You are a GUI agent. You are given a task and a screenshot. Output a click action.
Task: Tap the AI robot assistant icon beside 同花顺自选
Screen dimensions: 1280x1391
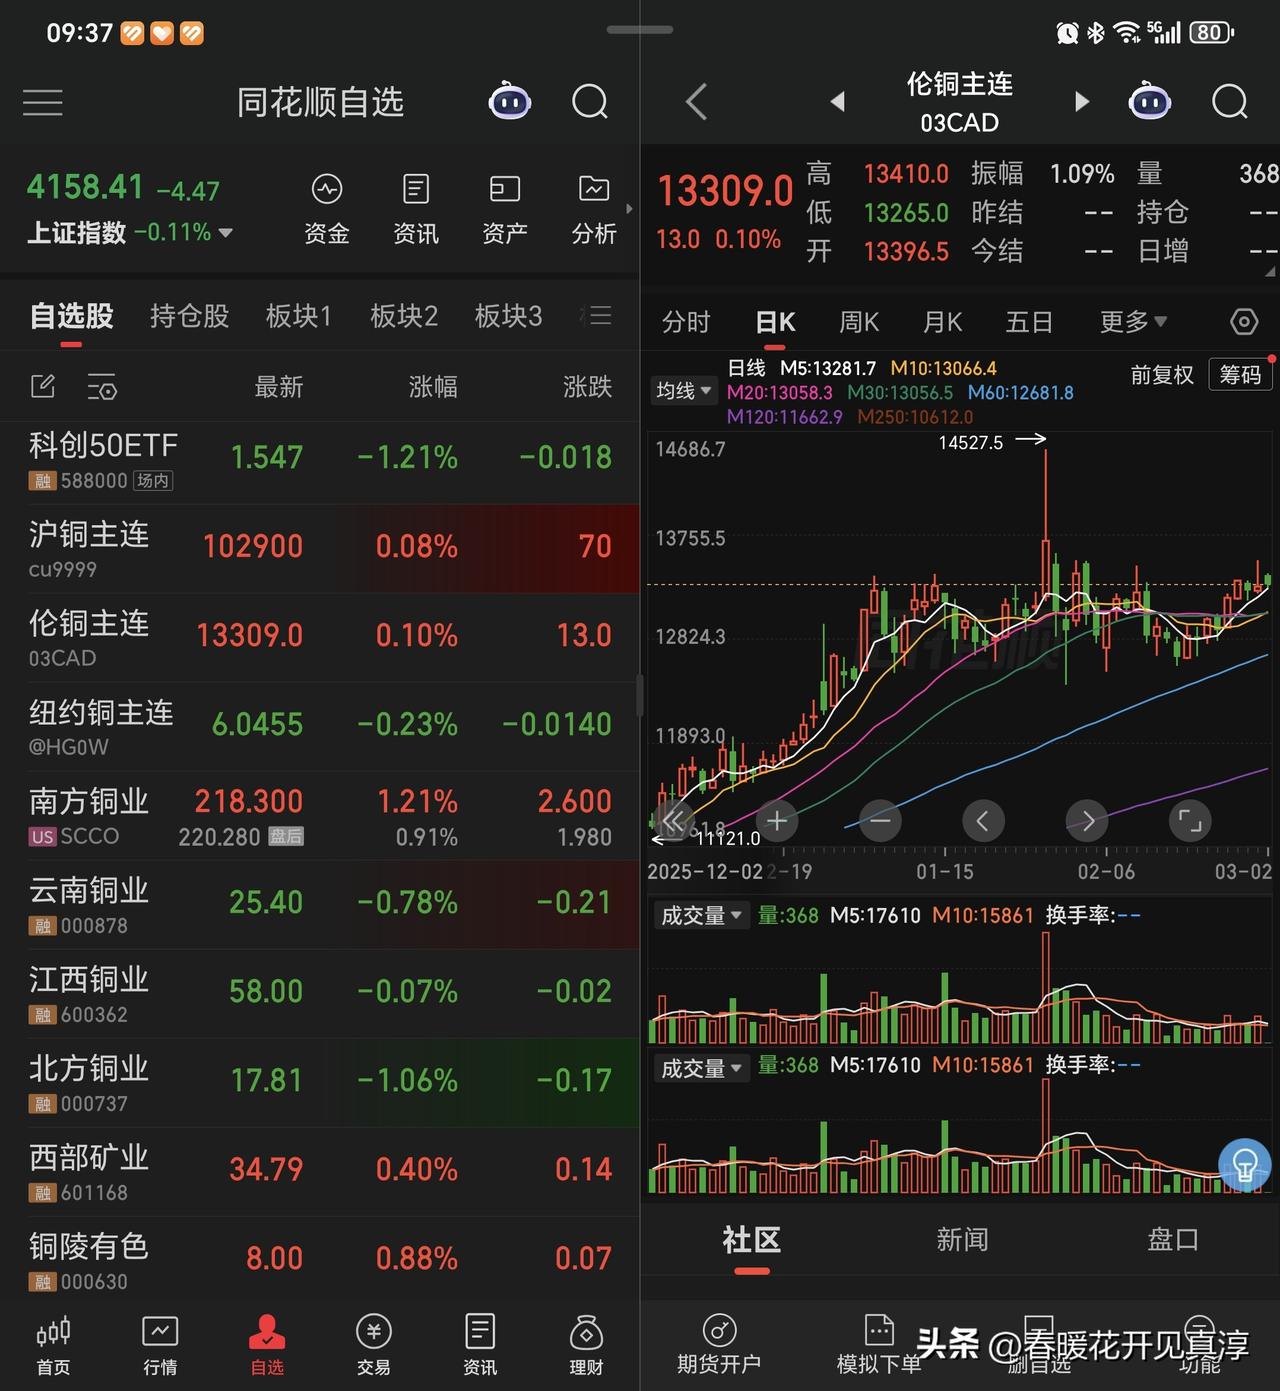[509, 101]
